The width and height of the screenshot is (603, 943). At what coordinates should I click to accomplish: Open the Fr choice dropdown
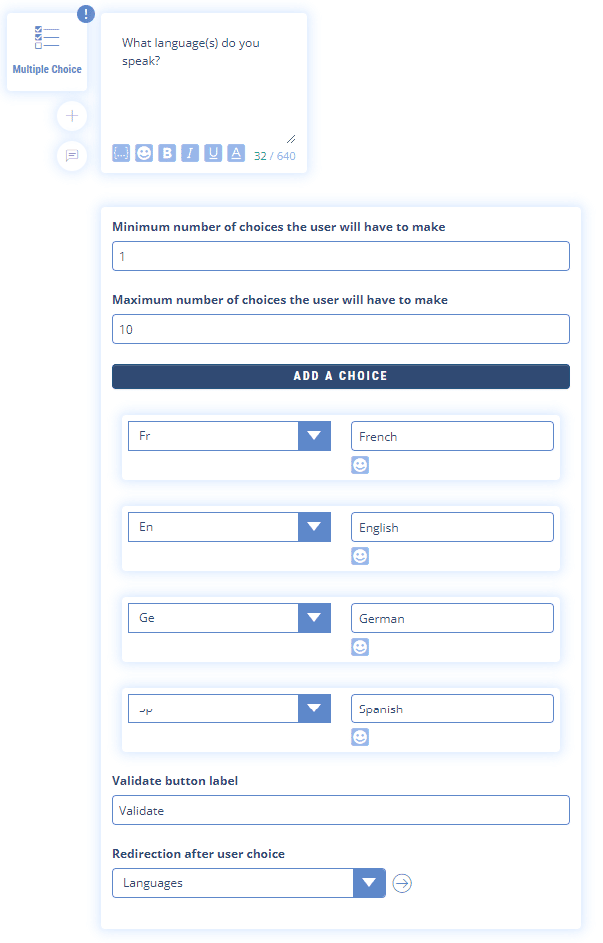pos(314,436)
